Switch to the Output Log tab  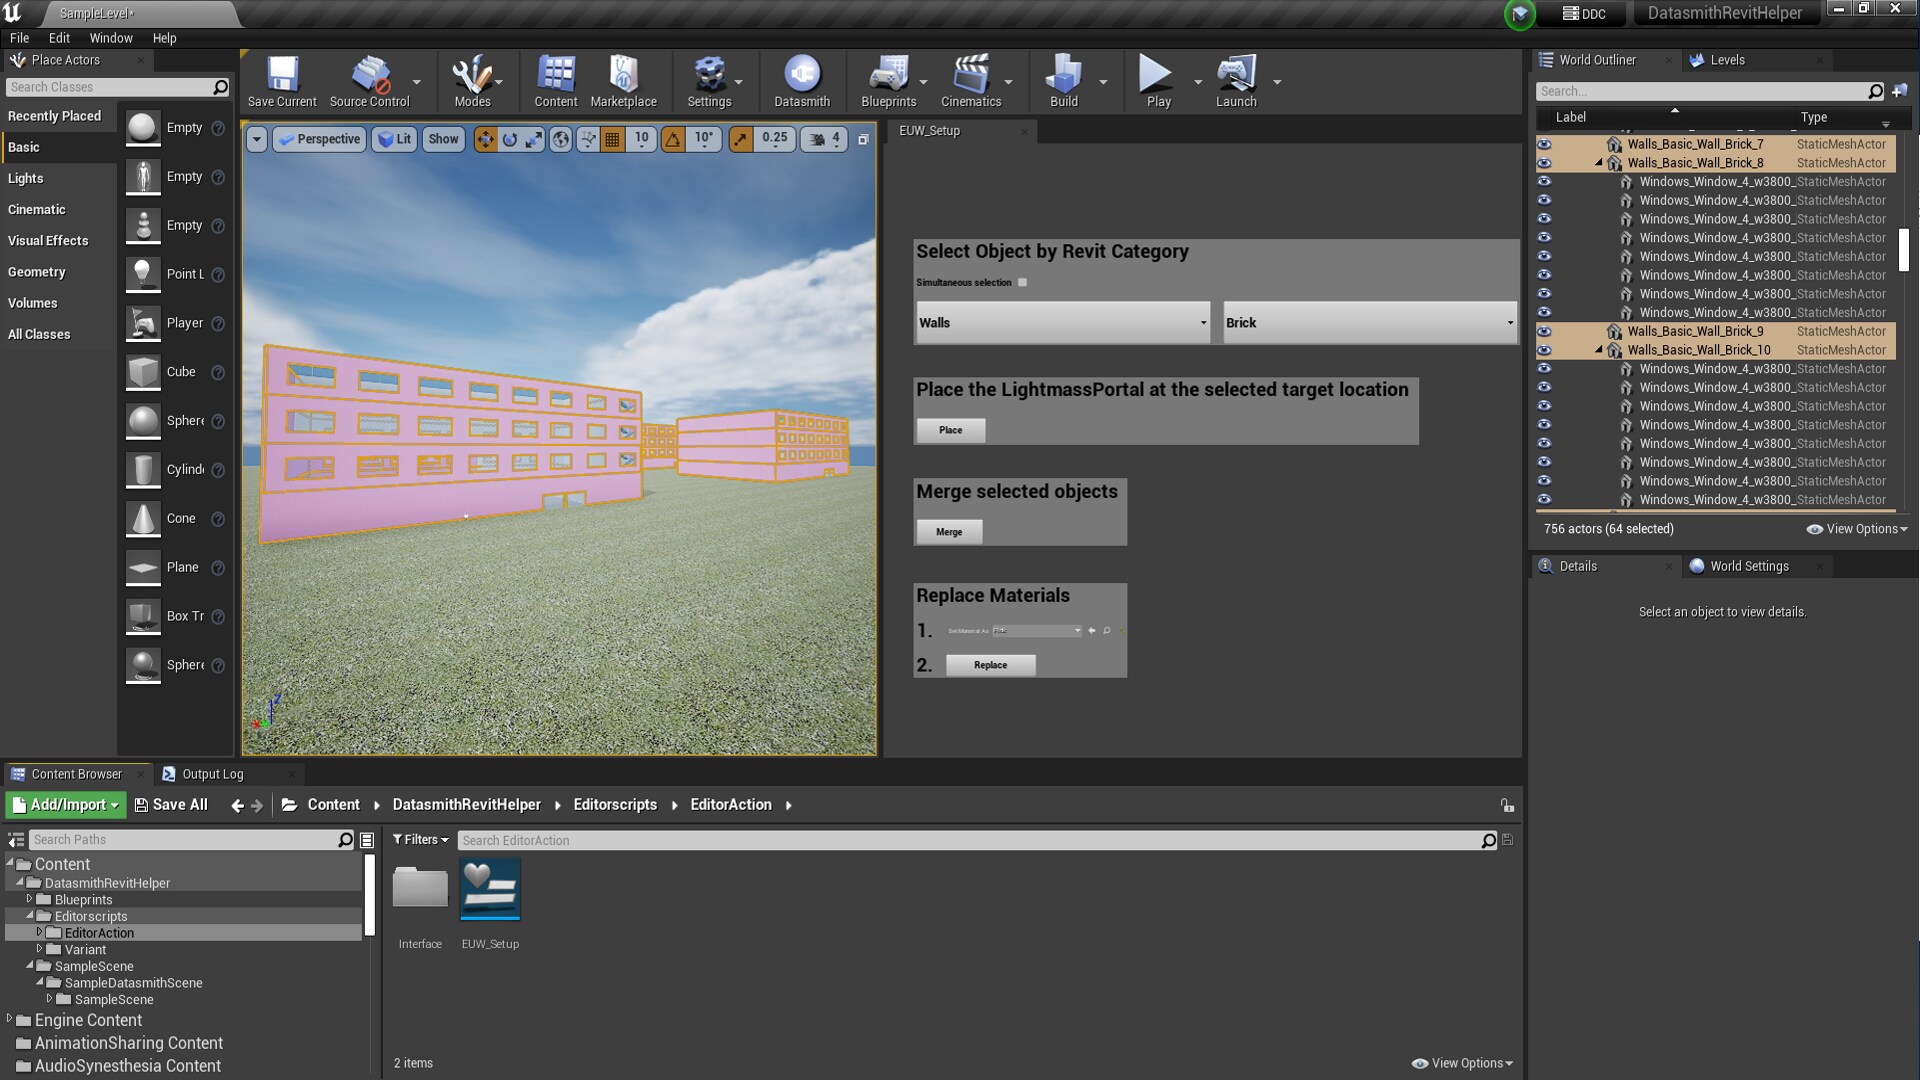tap(212, 774)
